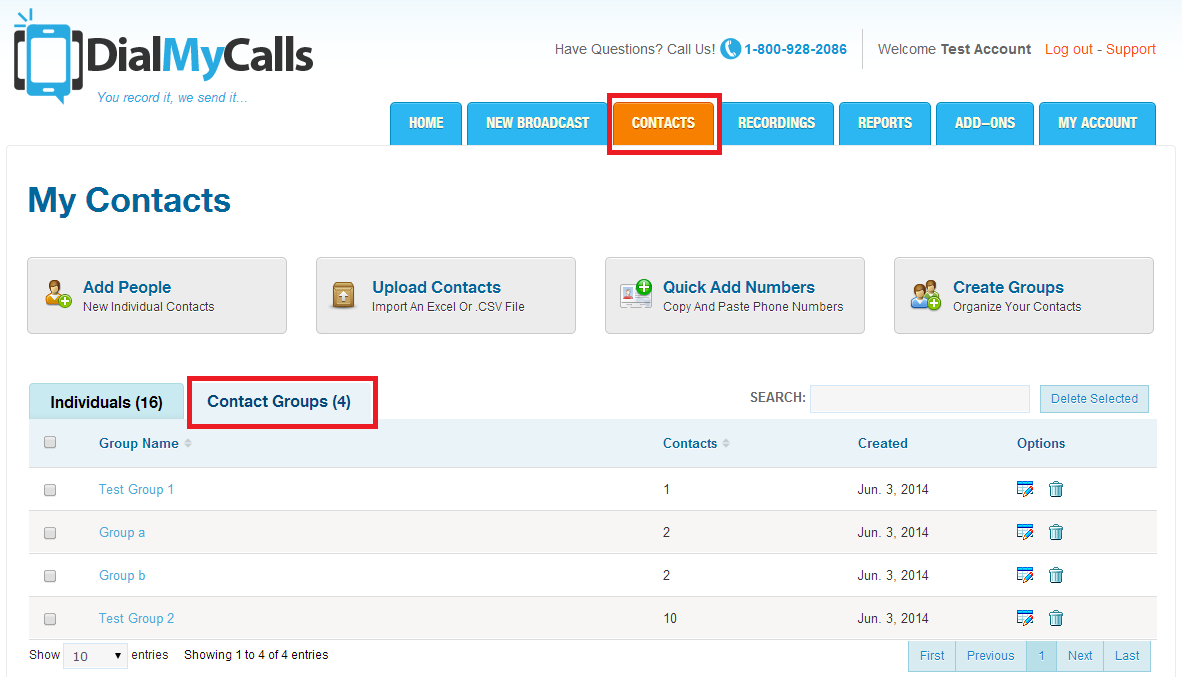
Task: Select page 1 in pagination
Action: (x=1041, y=656)
